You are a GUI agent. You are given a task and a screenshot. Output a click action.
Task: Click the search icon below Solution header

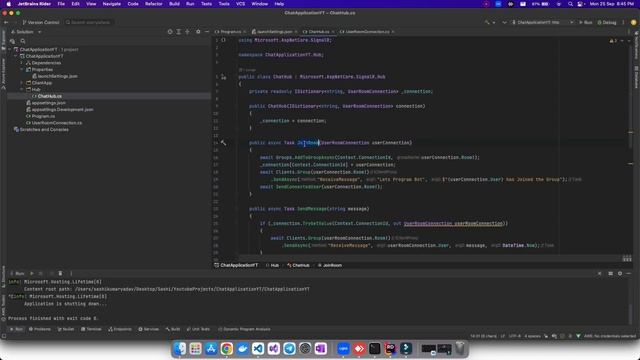pyautogui.click(x=23, y=41)
